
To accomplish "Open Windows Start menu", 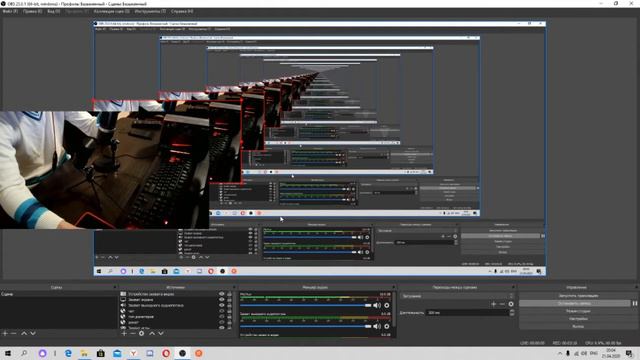I will pyautogui.click(x=8, y=353).
